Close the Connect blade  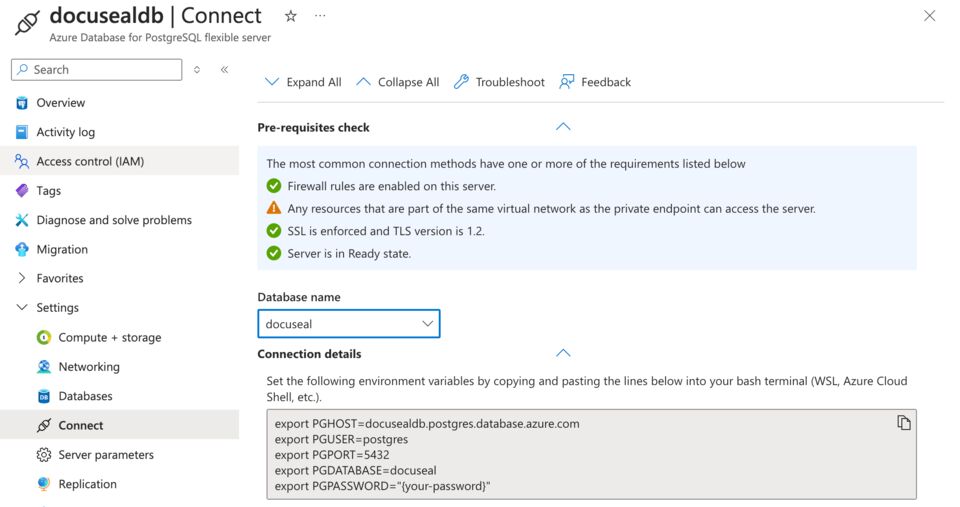(929, 16)
